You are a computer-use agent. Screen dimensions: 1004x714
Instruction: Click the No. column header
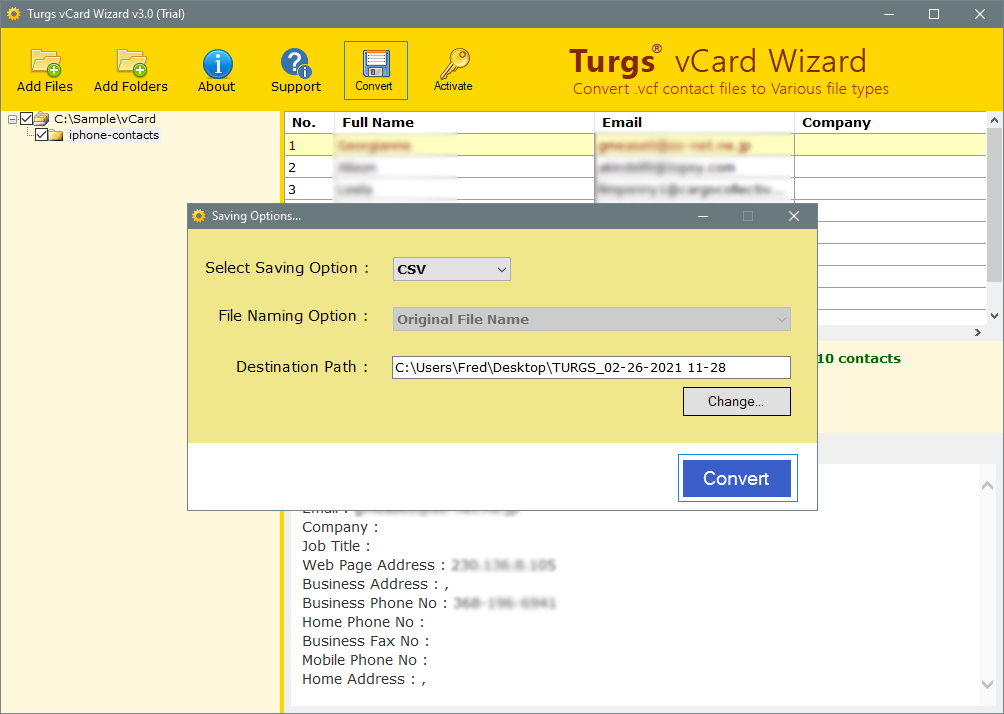309,122
